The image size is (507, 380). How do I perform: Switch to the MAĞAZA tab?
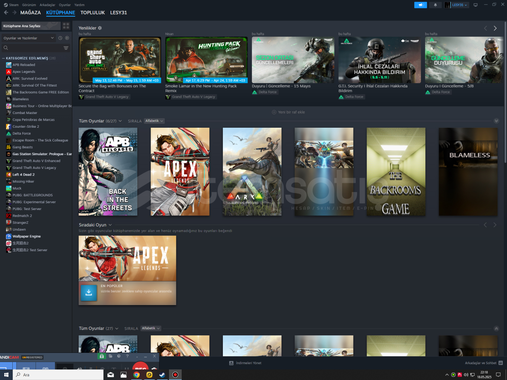tap(31, 13)
